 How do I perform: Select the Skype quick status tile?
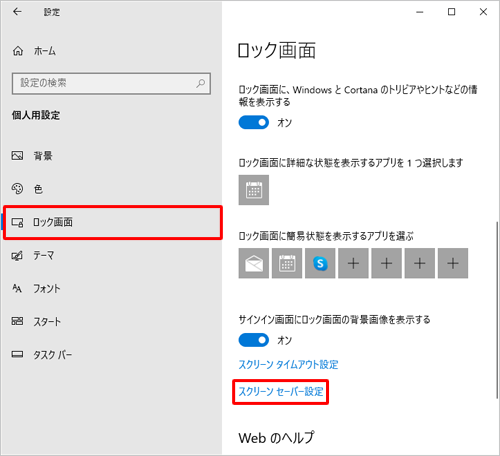(x=320, y=263)
